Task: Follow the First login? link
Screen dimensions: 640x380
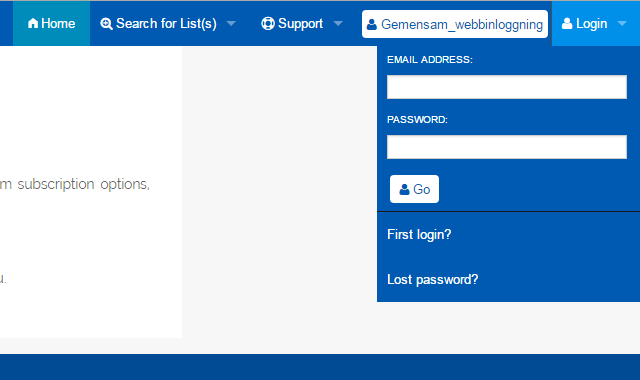Action: (x=419, y=235)
